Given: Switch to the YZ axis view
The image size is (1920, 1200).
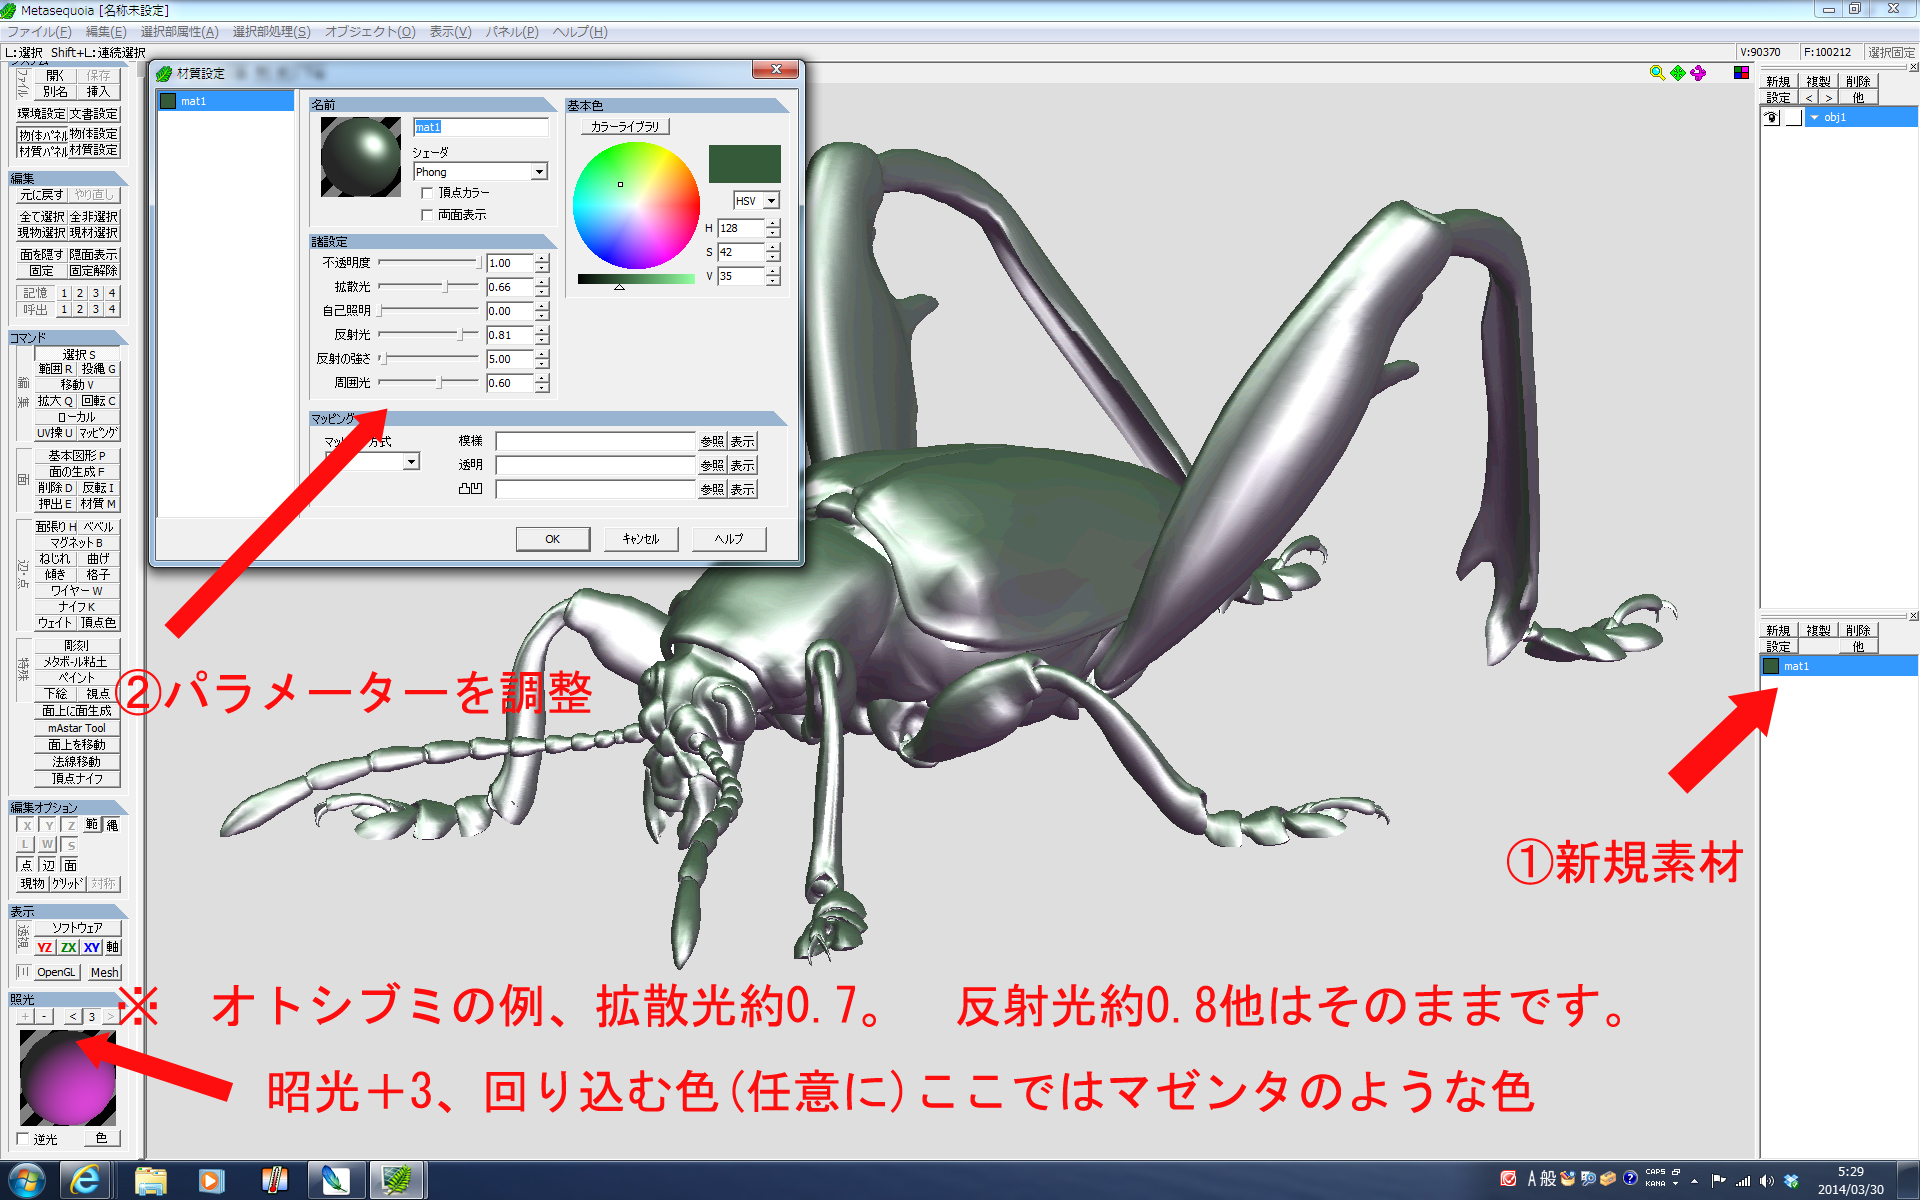Looking at the screenshot, I should click(x=45, y=947).
